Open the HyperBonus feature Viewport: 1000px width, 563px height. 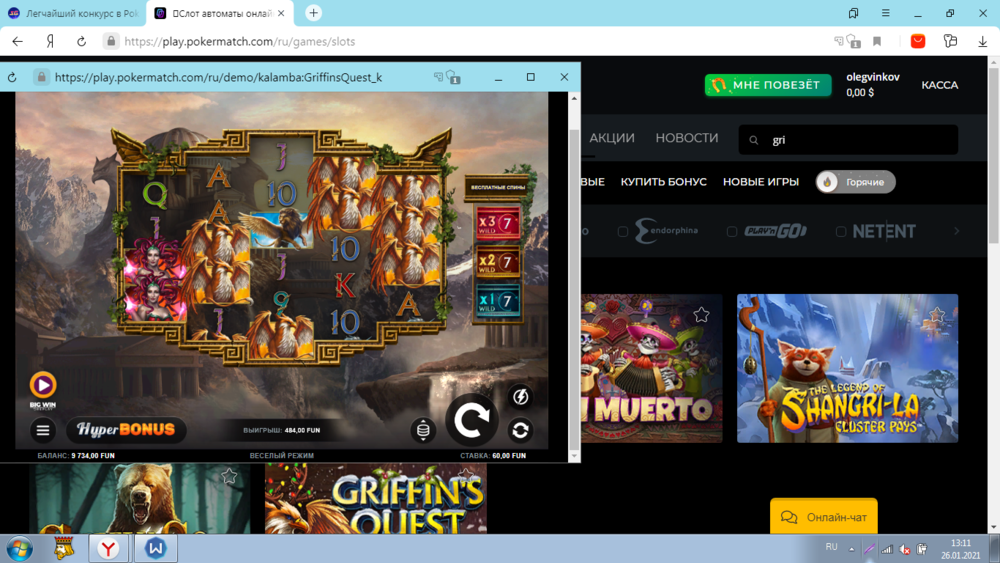point(126,430)
